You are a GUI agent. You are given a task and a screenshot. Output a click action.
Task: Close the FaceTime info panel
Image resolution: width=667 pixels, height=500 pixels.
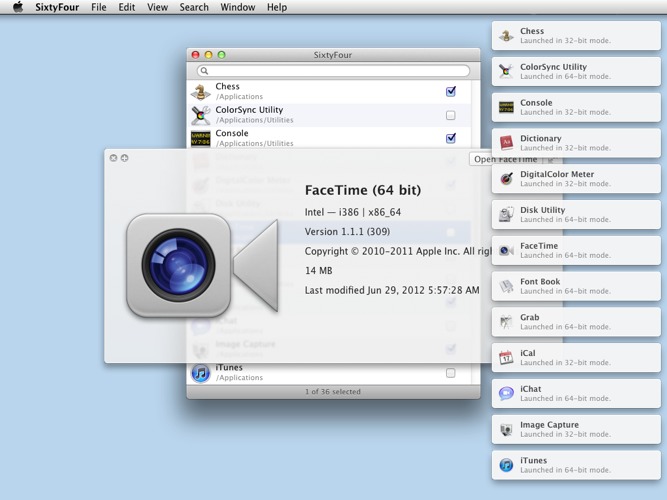click(113, 158)
